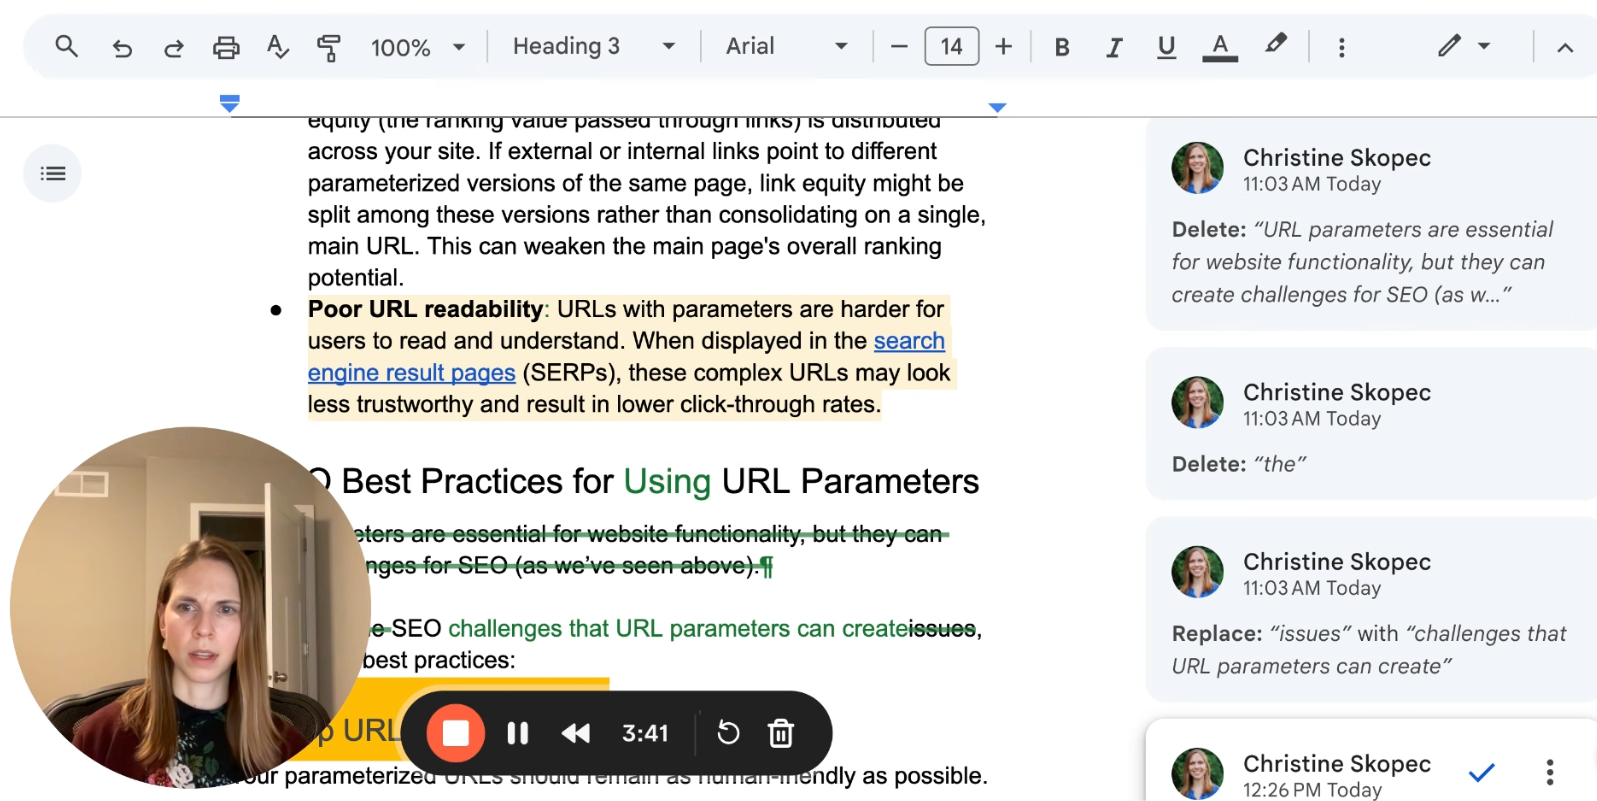Image resolution: width=1597 pixels, height=801 pixels.
Task: Open the Arial font dropdown
Action: click(x=786, y=47)
